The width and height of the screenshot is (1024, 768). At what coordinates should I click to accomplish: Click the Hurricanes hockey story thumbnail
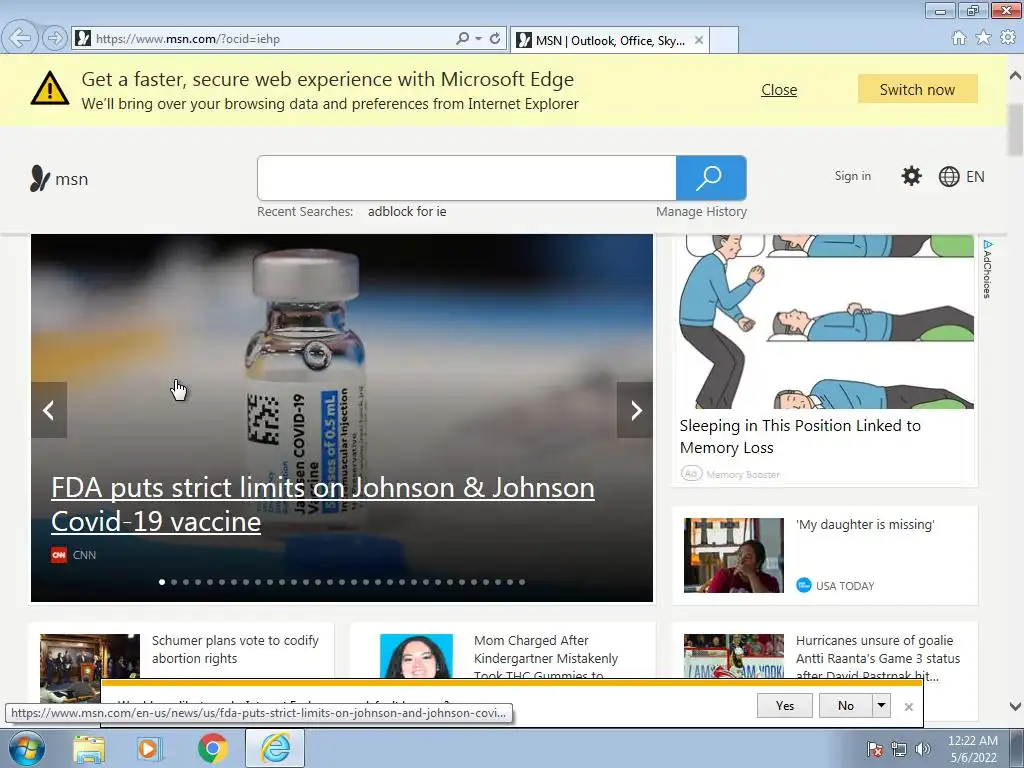[733, 656]
